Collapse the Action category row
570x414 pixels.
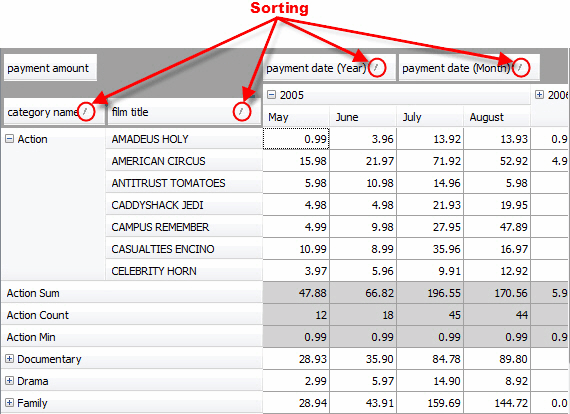(x=9, y=139)
